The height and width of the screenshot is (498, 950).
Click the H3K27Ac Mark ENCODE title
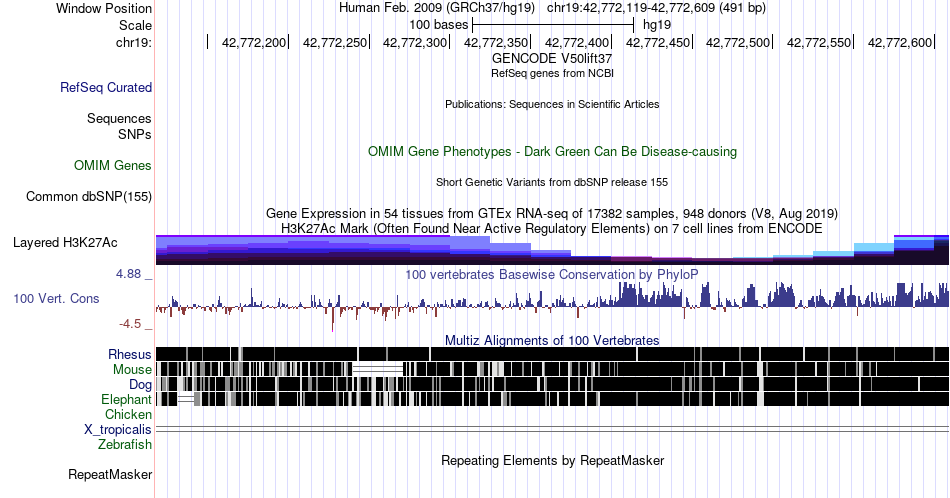click(x=552, y=228)
